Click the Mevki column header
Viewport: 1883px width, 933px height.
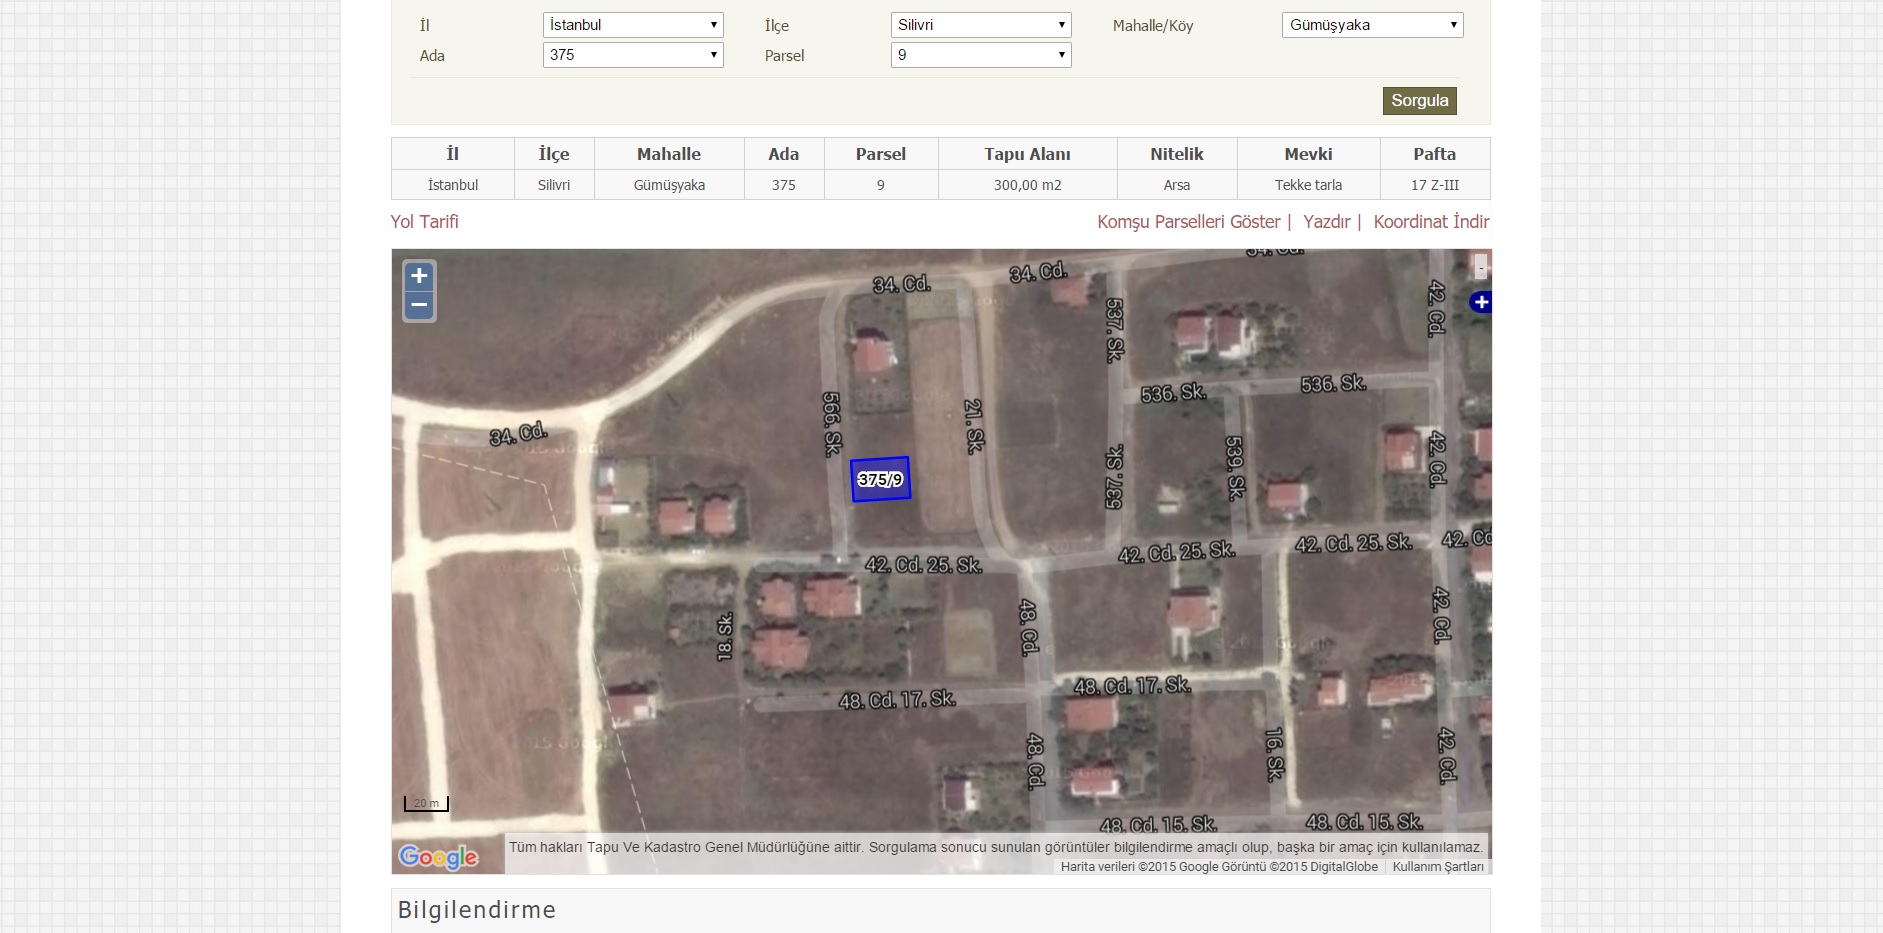click(x=1309, y=154)
